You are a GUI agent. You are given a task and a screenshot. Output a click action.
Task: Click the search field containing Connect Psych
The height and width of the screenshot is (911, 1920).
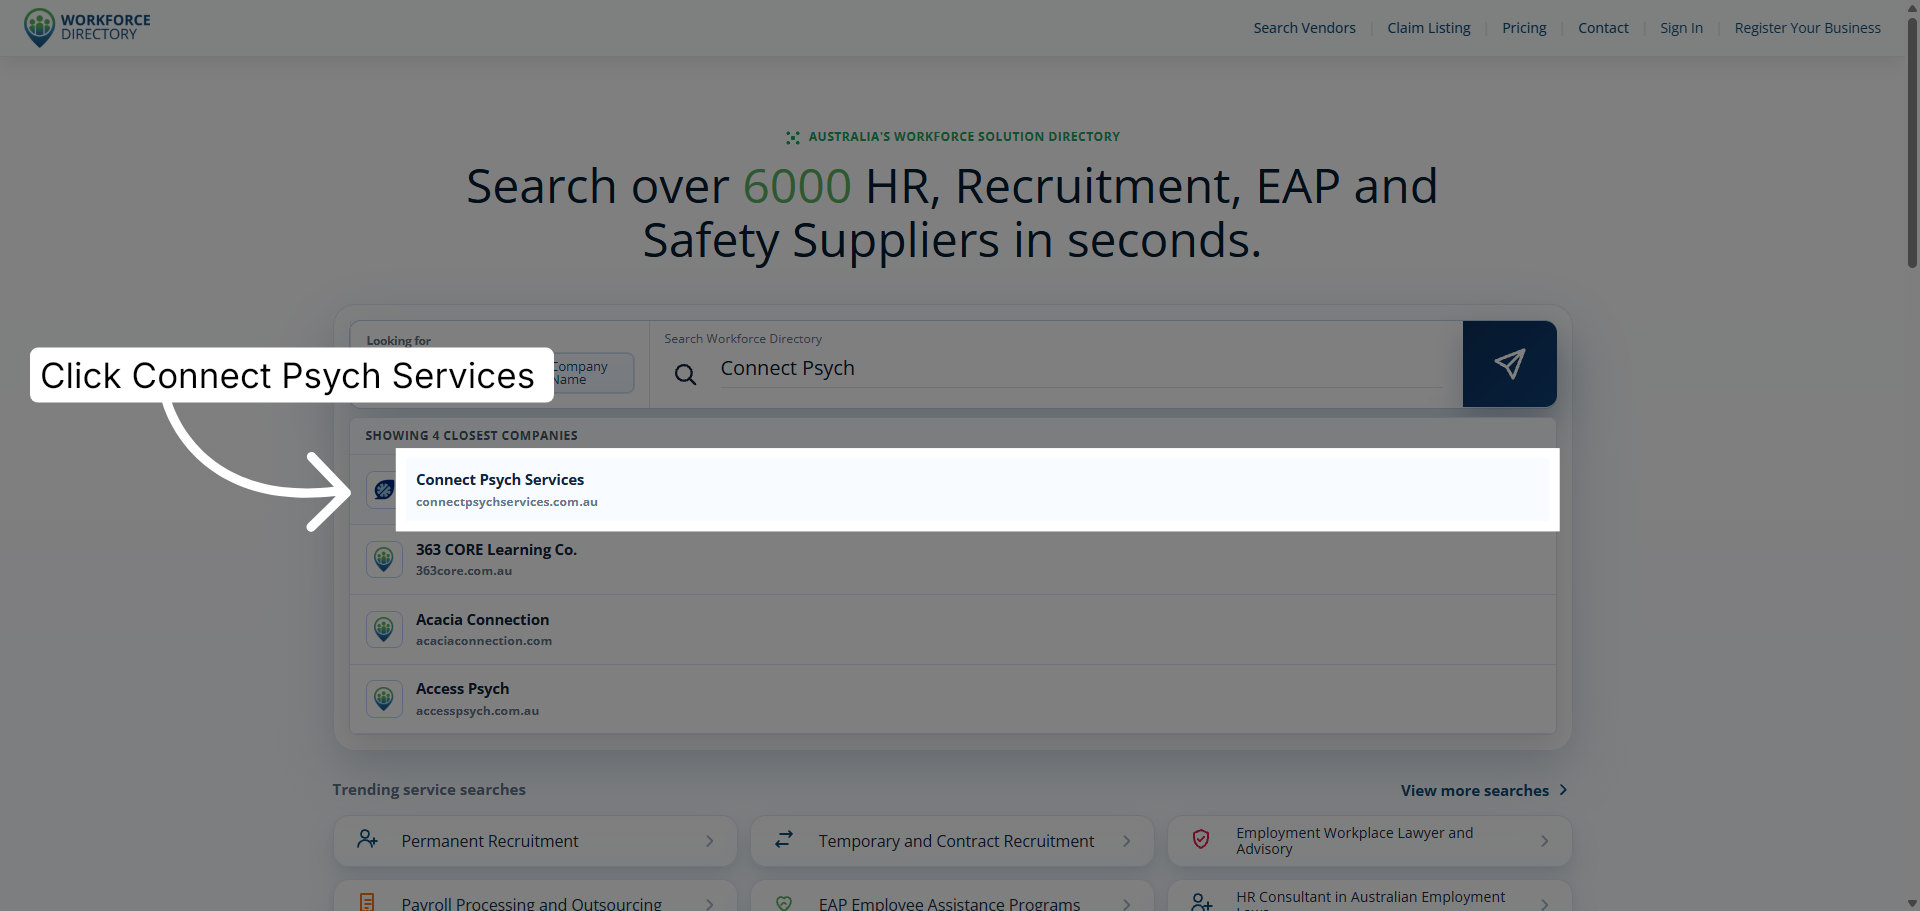click(x=1081, y=369)
